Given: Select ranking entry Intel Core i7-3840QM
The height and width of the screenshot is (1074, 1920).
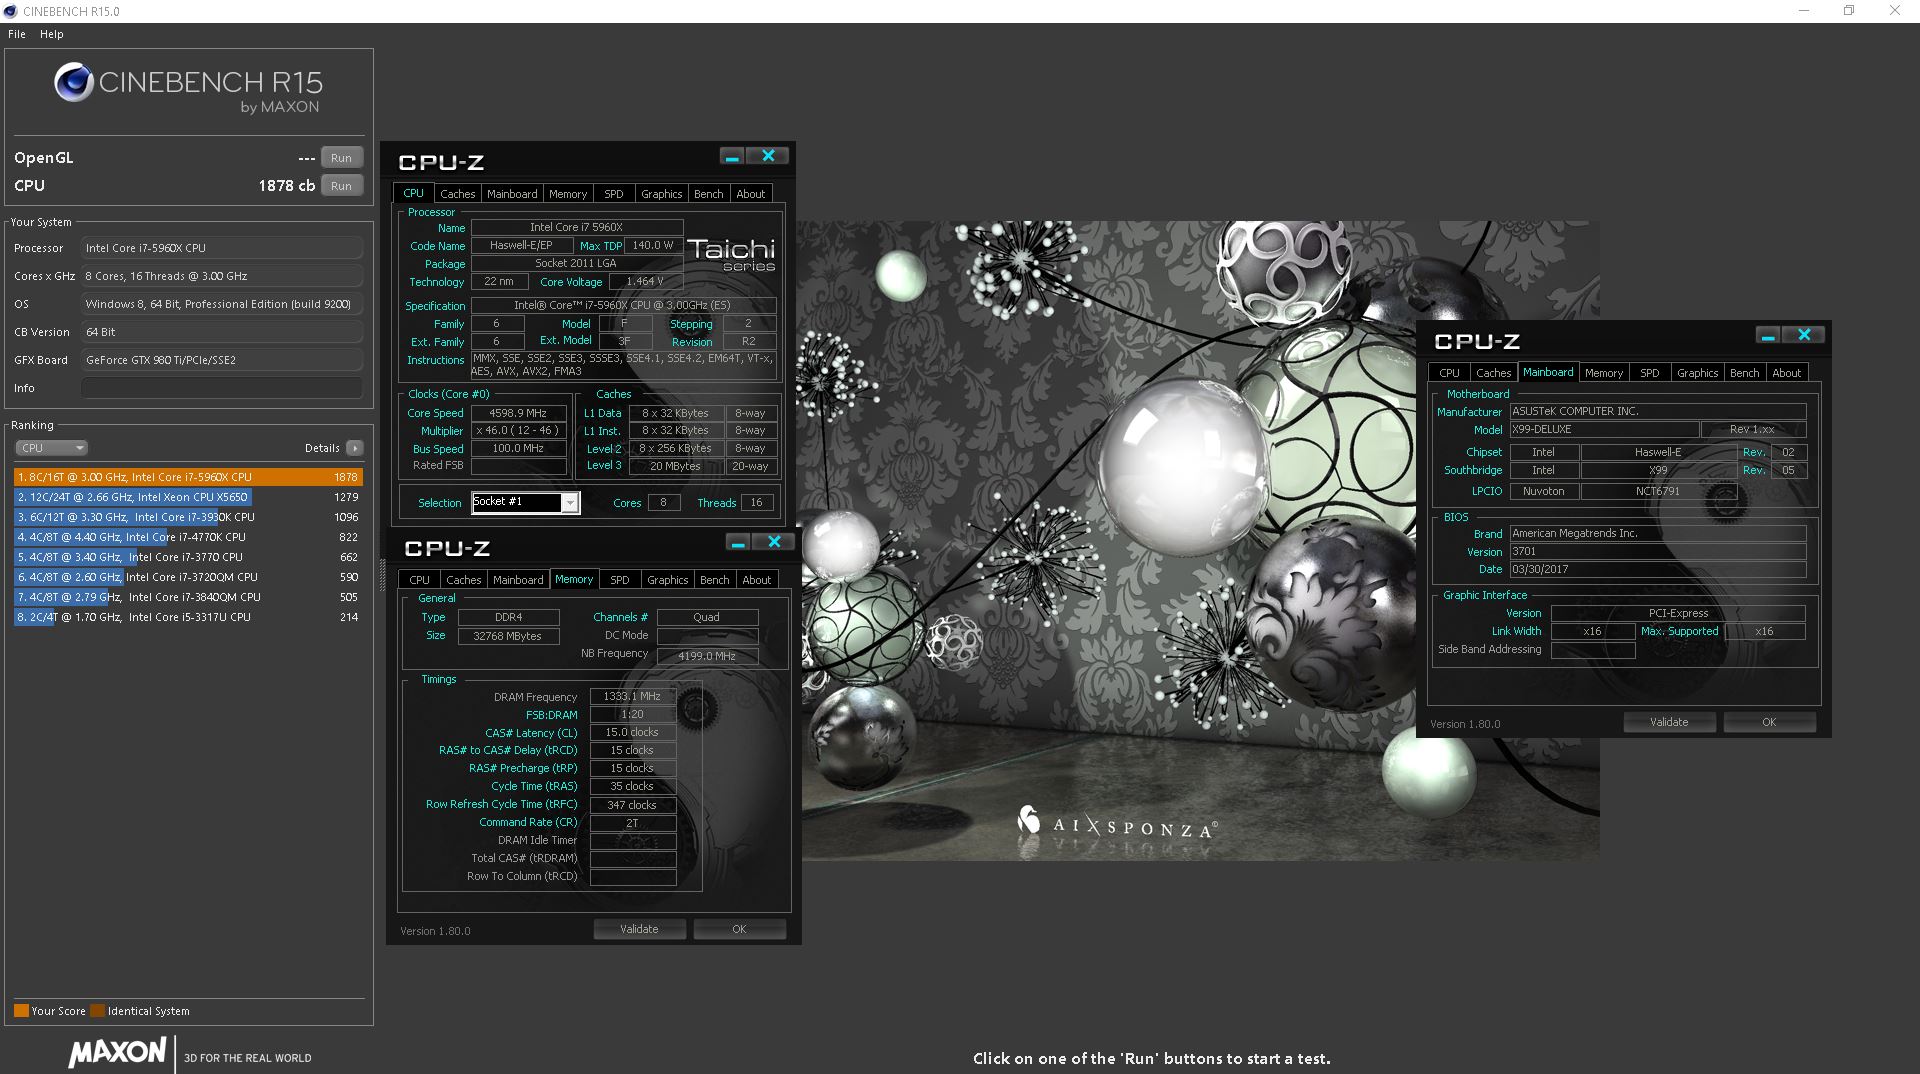Looking at the screenshot, I should pyautogui.click(x=188, y=597).
